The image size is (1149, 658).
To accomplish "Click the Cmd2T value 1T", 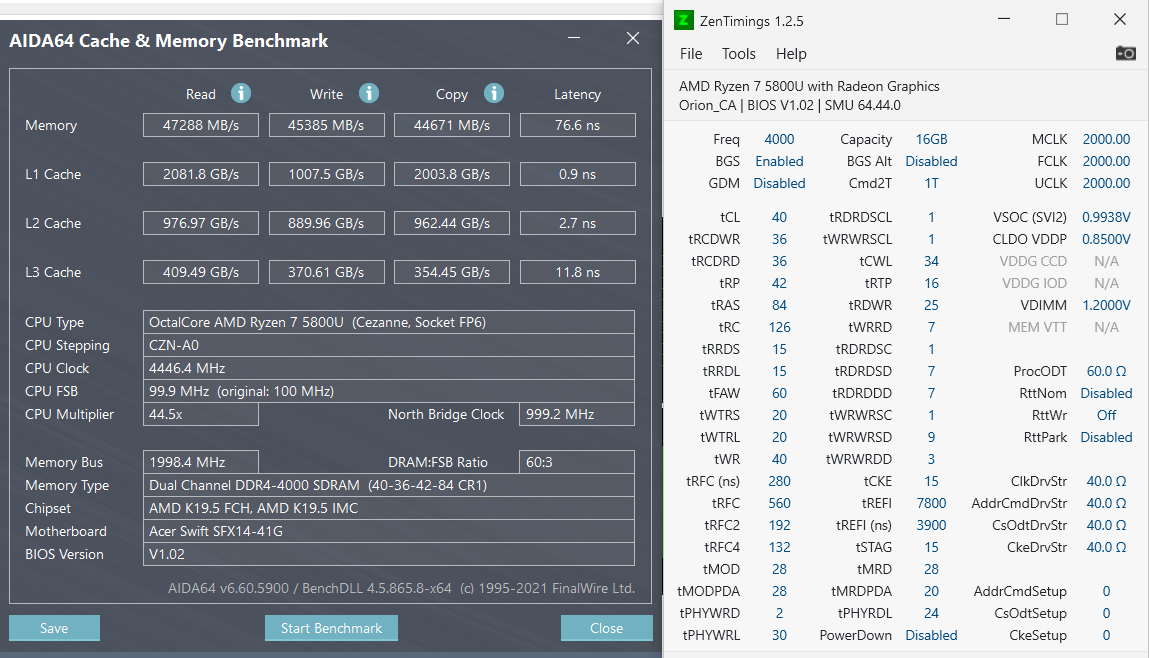I will point(931,183).
